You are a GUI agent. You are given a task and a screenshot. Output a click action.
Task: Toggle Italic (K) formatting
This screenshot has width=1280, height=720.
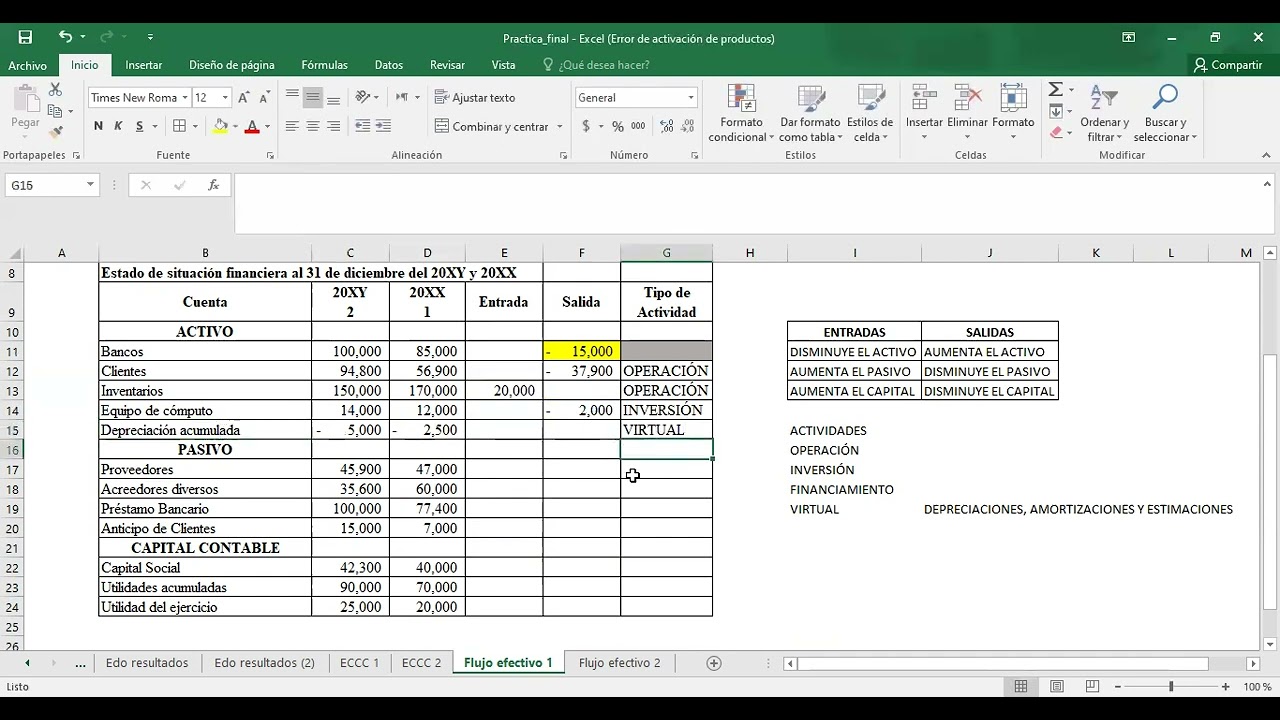click(118, 126)
